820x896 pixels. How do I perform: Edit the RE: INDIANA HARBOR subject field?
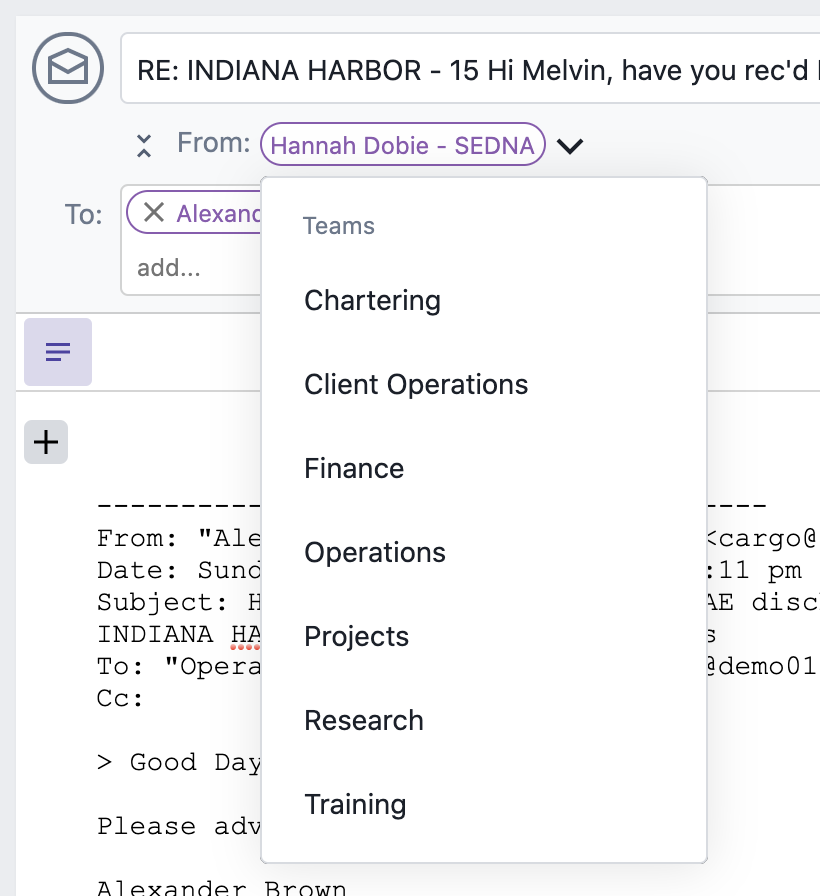pyautogui.click(x=471, y=69)
